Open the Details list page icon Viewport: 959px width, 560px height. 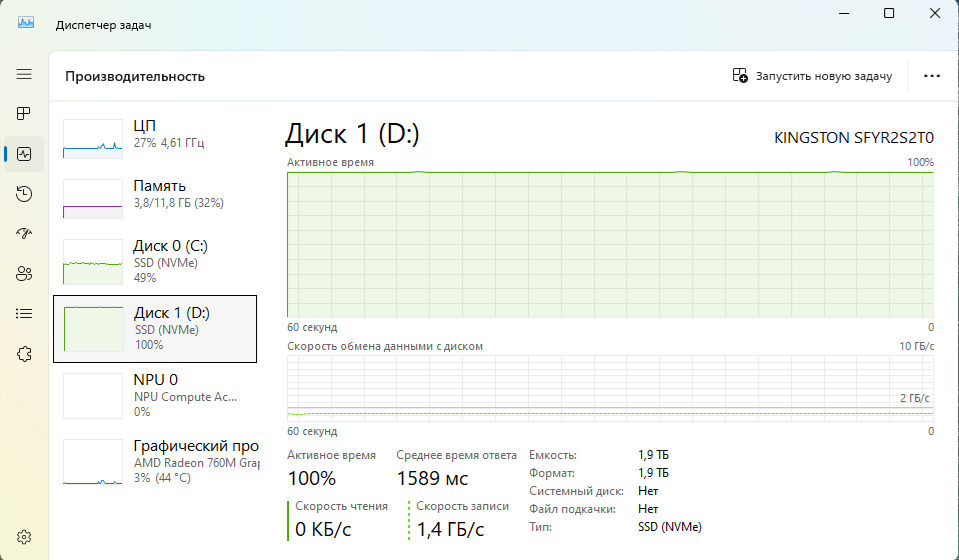(x=24, y=314)
